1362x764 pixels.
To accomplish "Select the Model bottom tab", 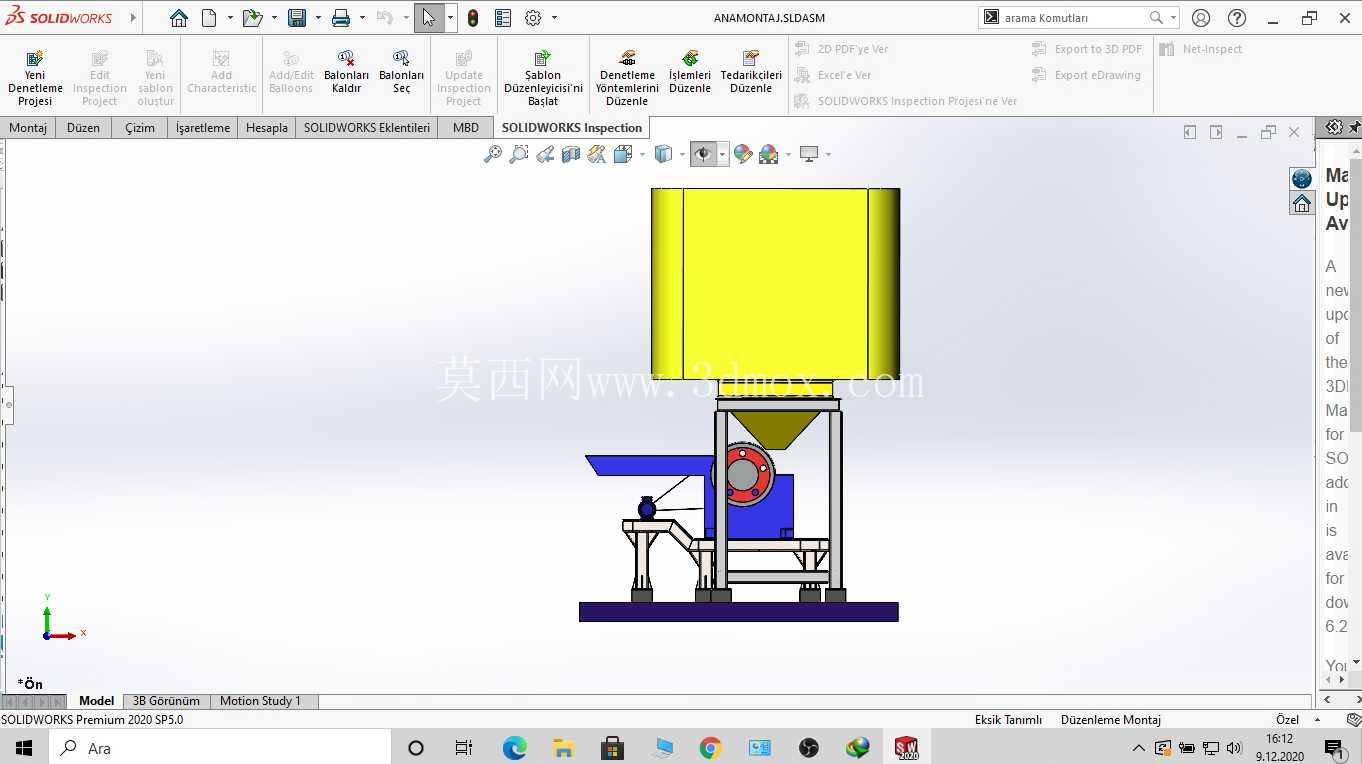I will (x=97, y=701).
